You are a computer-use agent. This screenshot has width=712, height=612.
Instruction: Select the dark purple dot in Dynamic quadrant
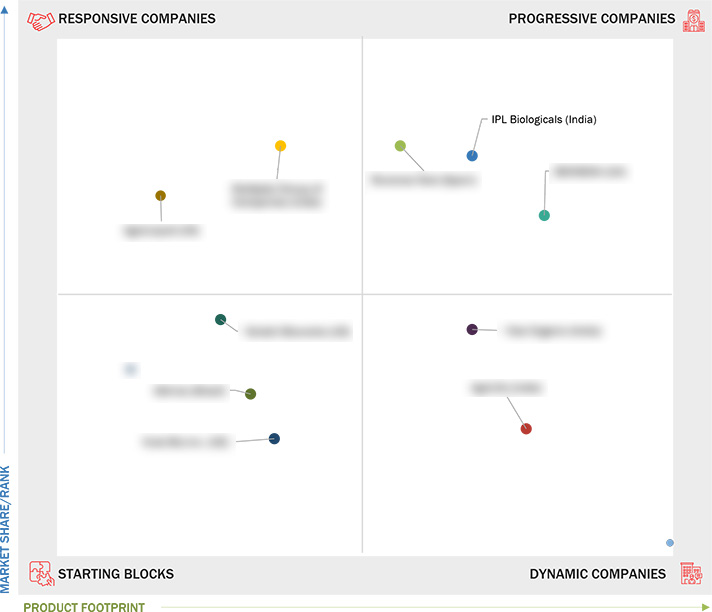click(x=472, y=329)
